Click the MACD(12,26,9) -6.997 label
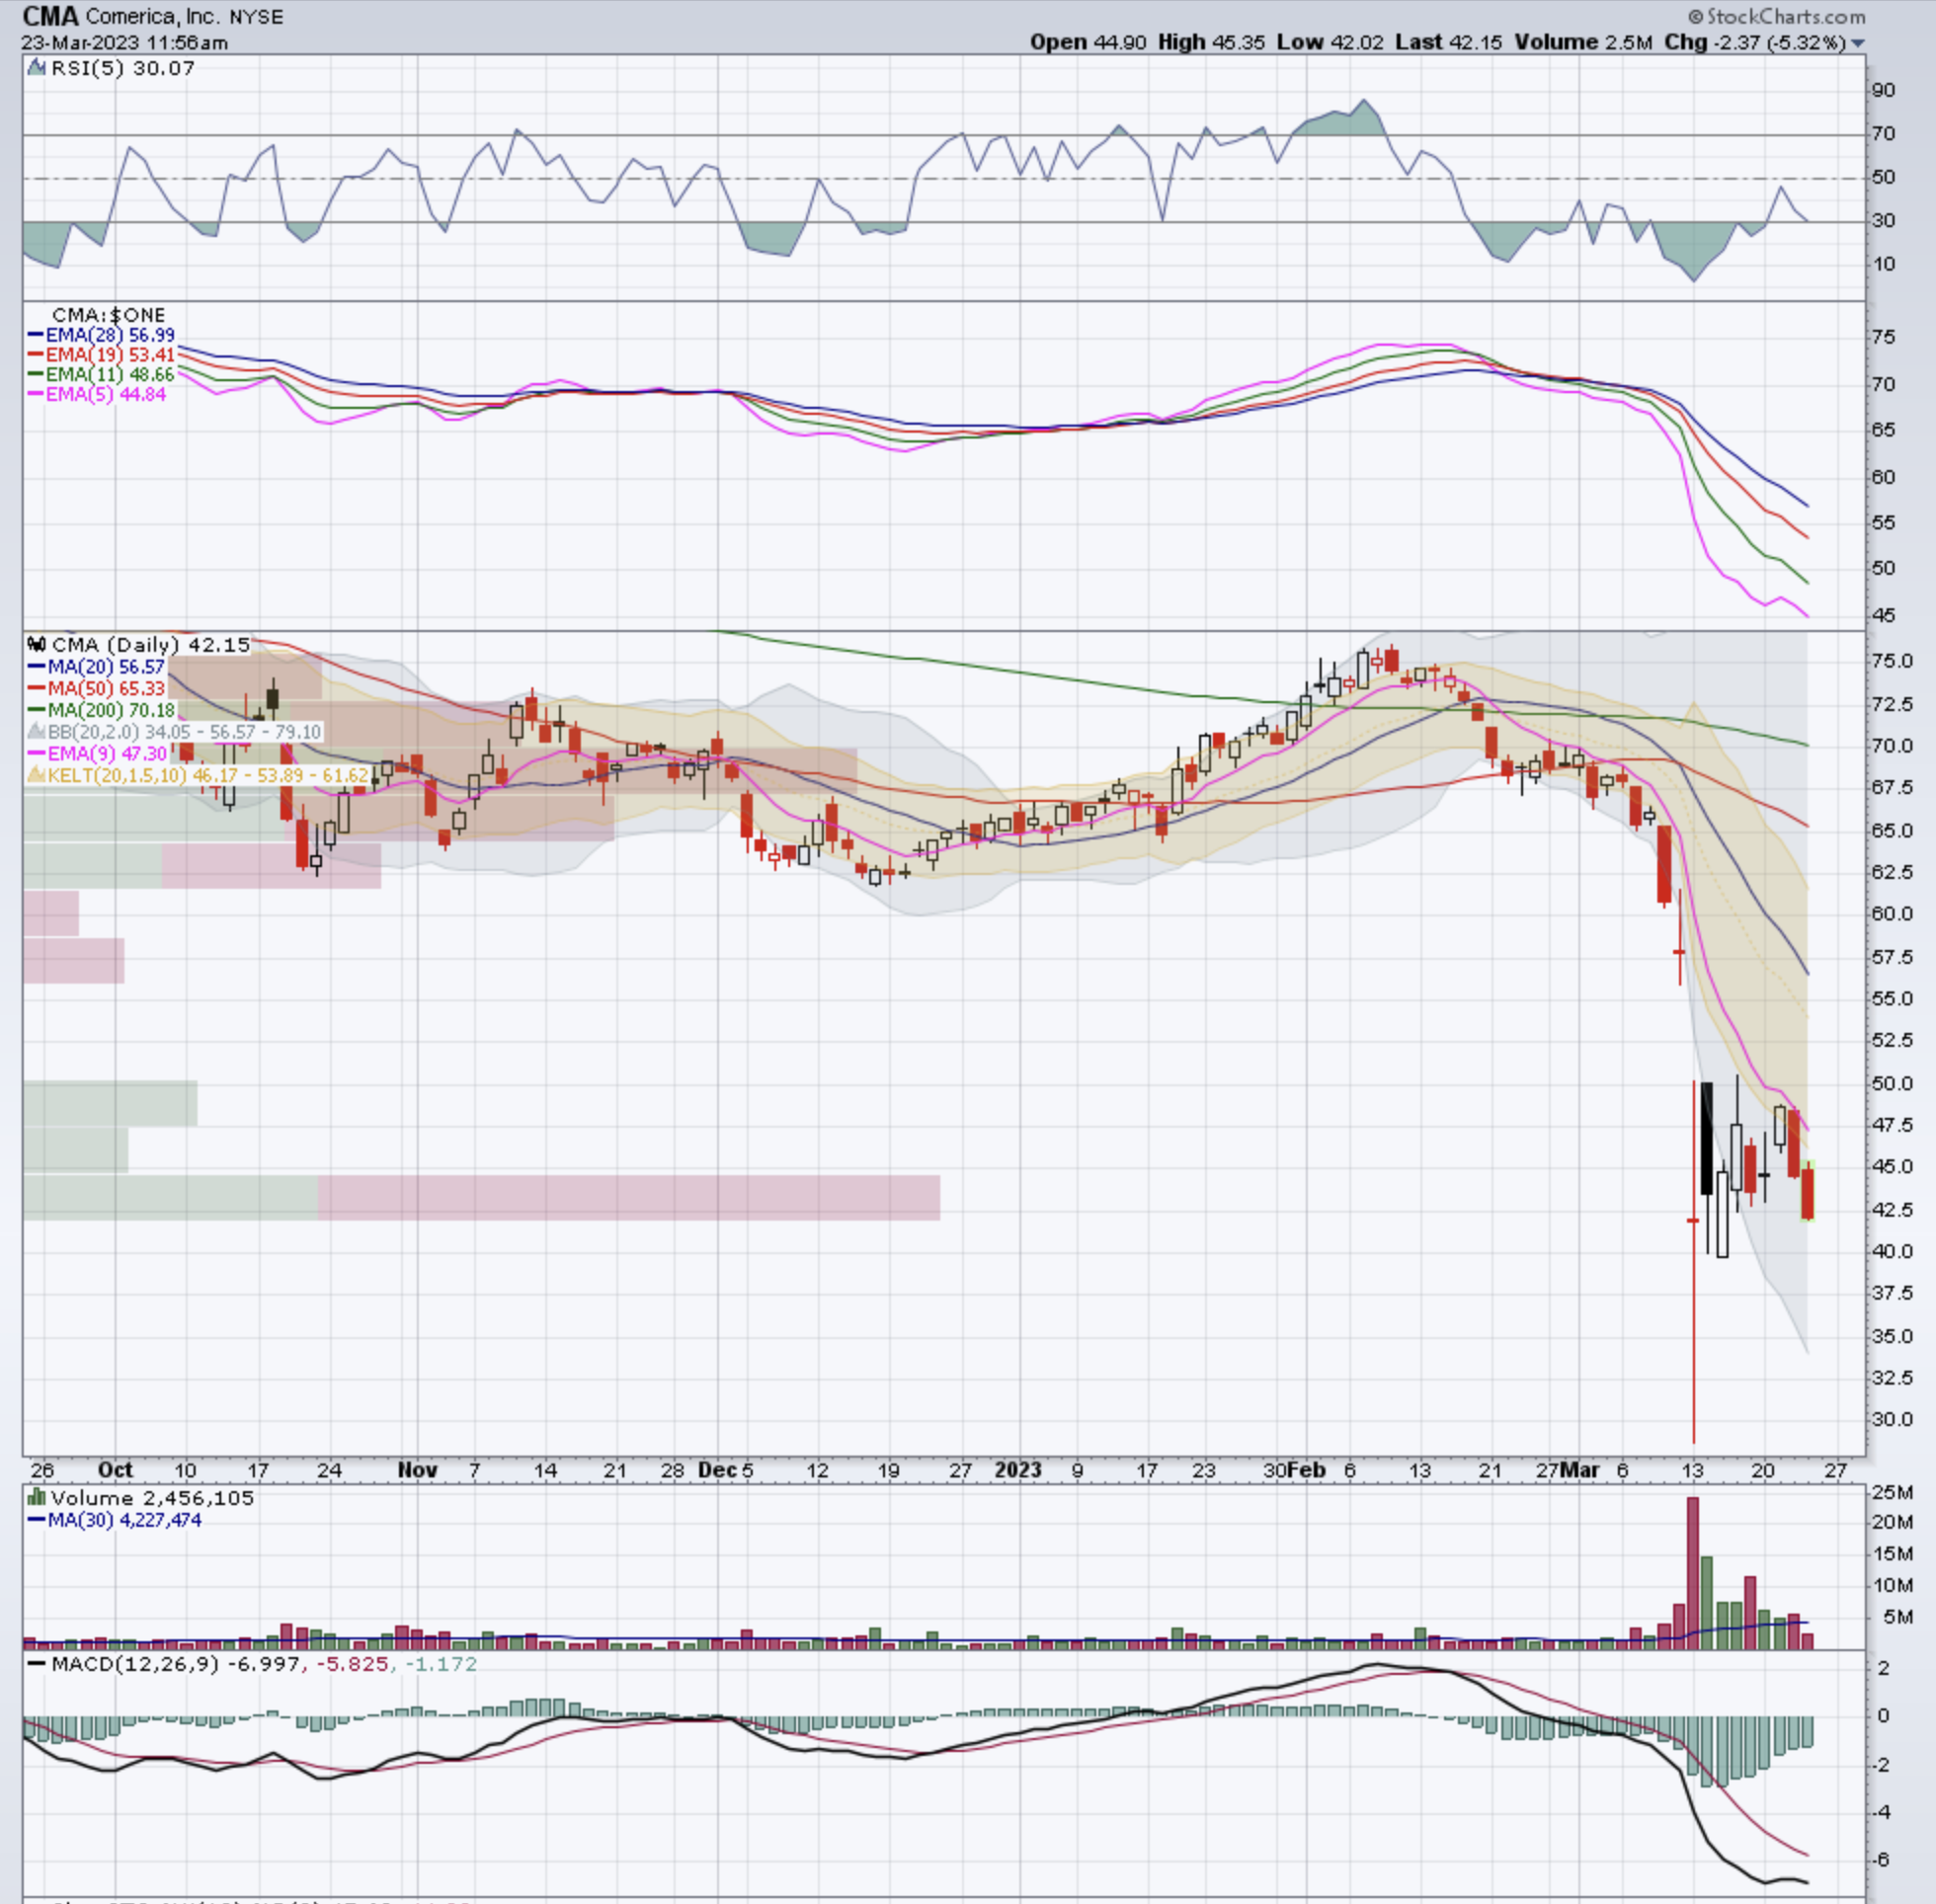 [175, 1664]
